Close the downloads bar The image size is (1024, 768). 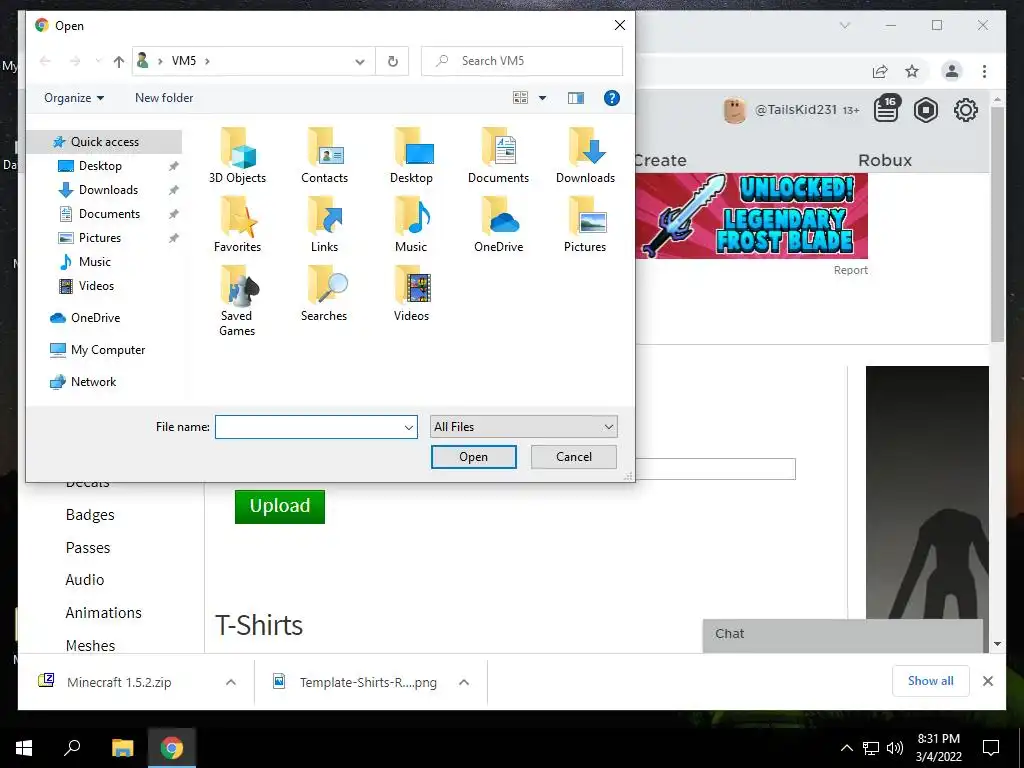click(987, 681)
